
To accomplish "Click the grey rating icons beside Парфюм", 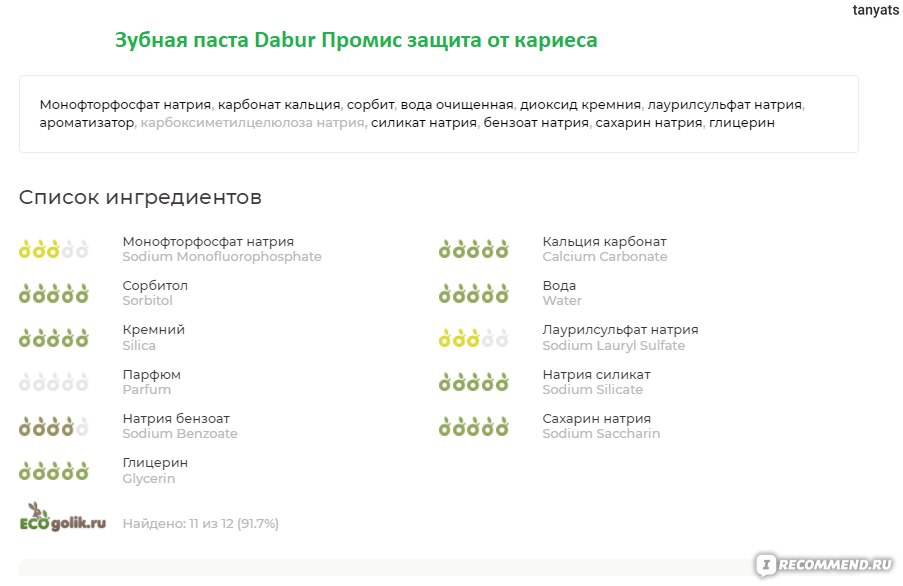I will pos(54,382).
